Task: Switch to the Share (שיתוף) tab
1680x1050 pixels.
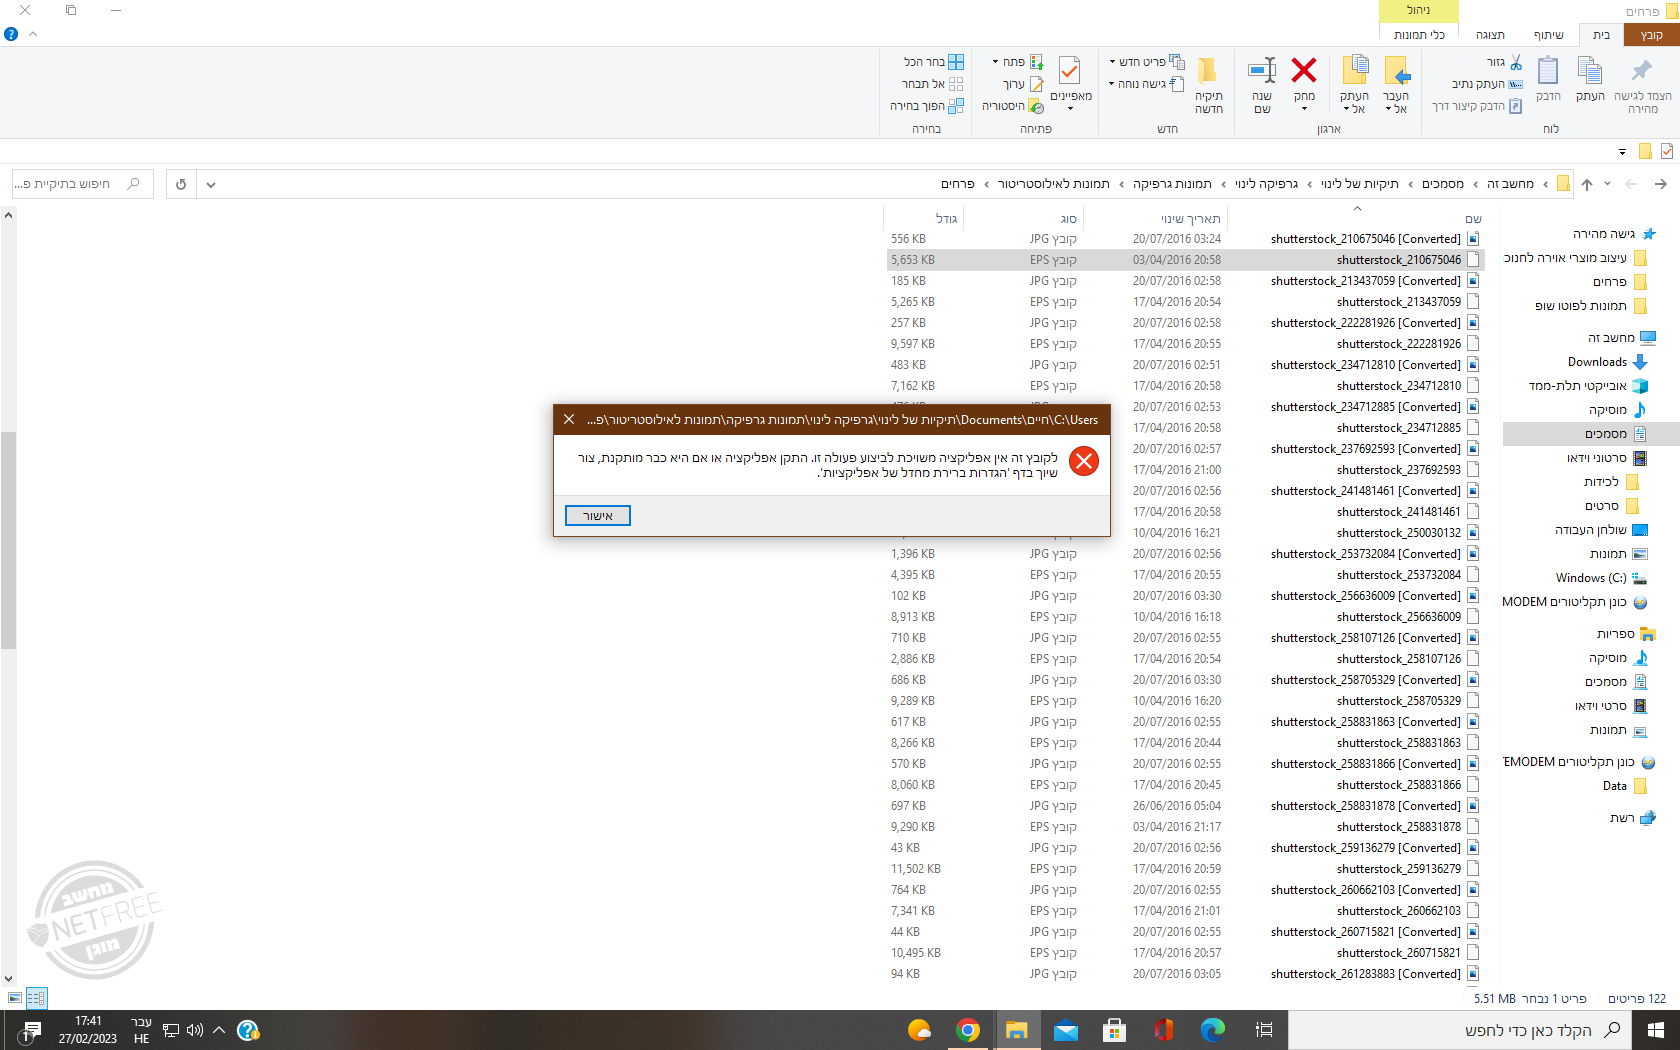Action: [1548, 35]
